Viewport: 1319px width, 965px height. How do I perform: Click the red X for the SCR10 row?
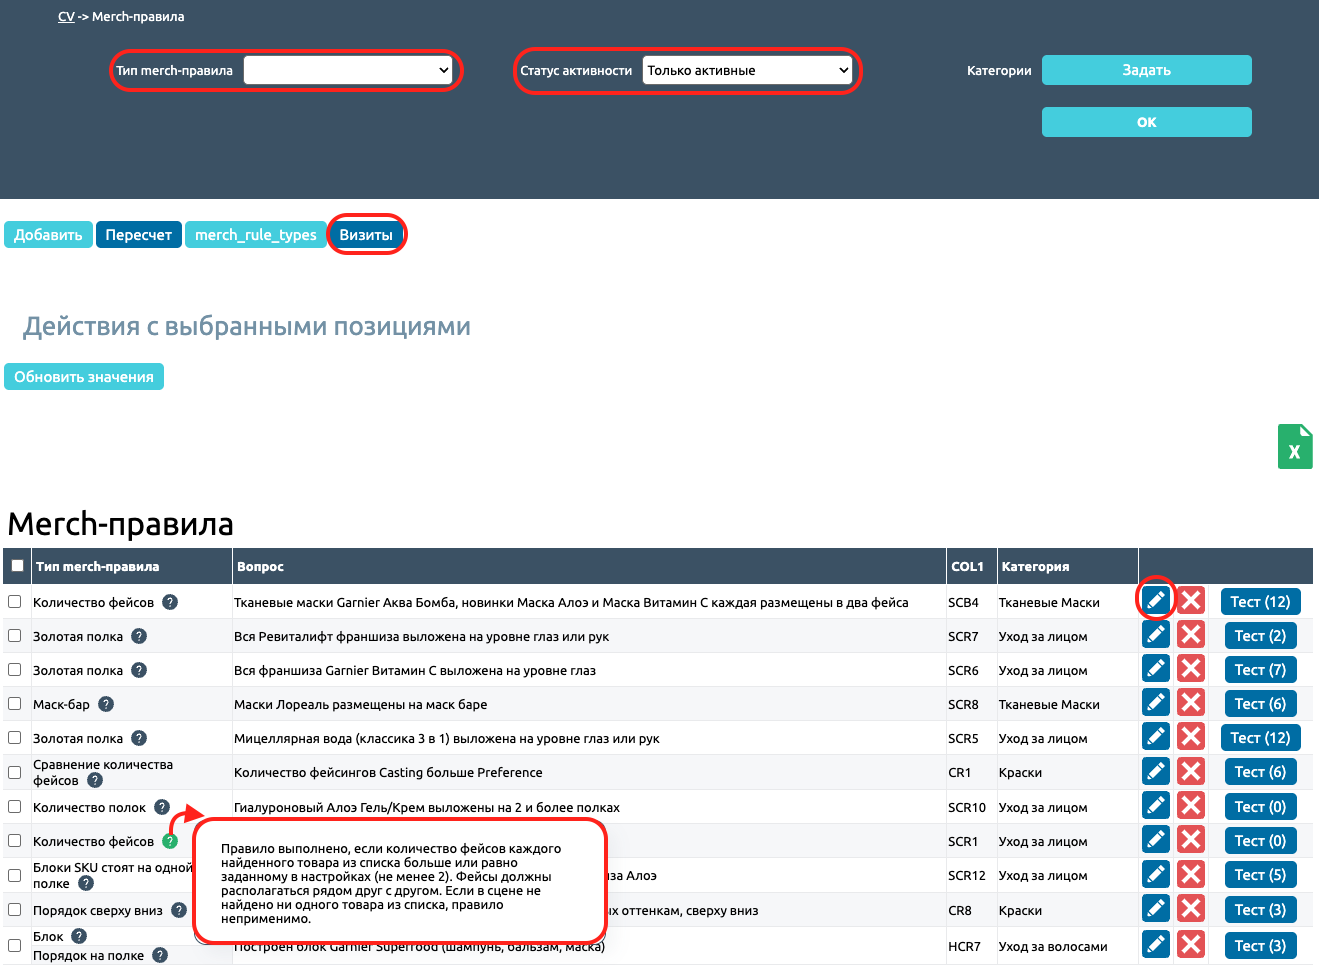[x=1190, y=806]
